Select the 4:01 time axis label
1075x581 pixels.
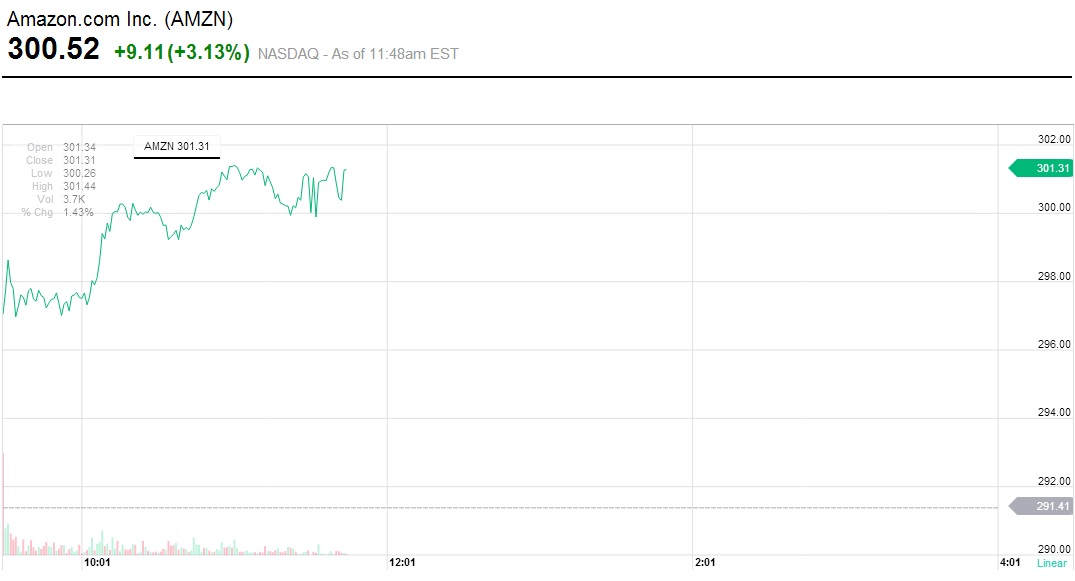click(x=1010, y=563)
